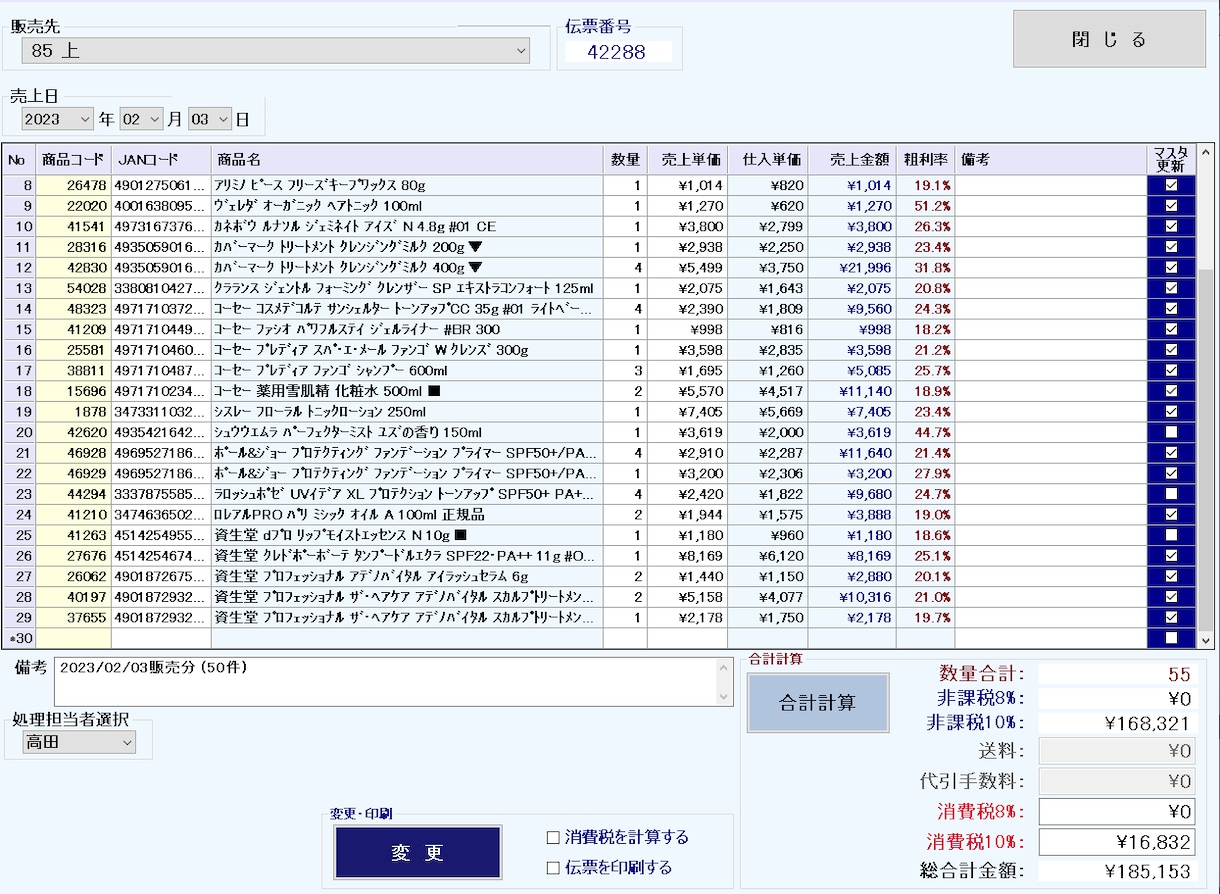Click sales price ¥5,570 in row 18
The width and height of the screenshot is (1220, 894).
[687, 391]
